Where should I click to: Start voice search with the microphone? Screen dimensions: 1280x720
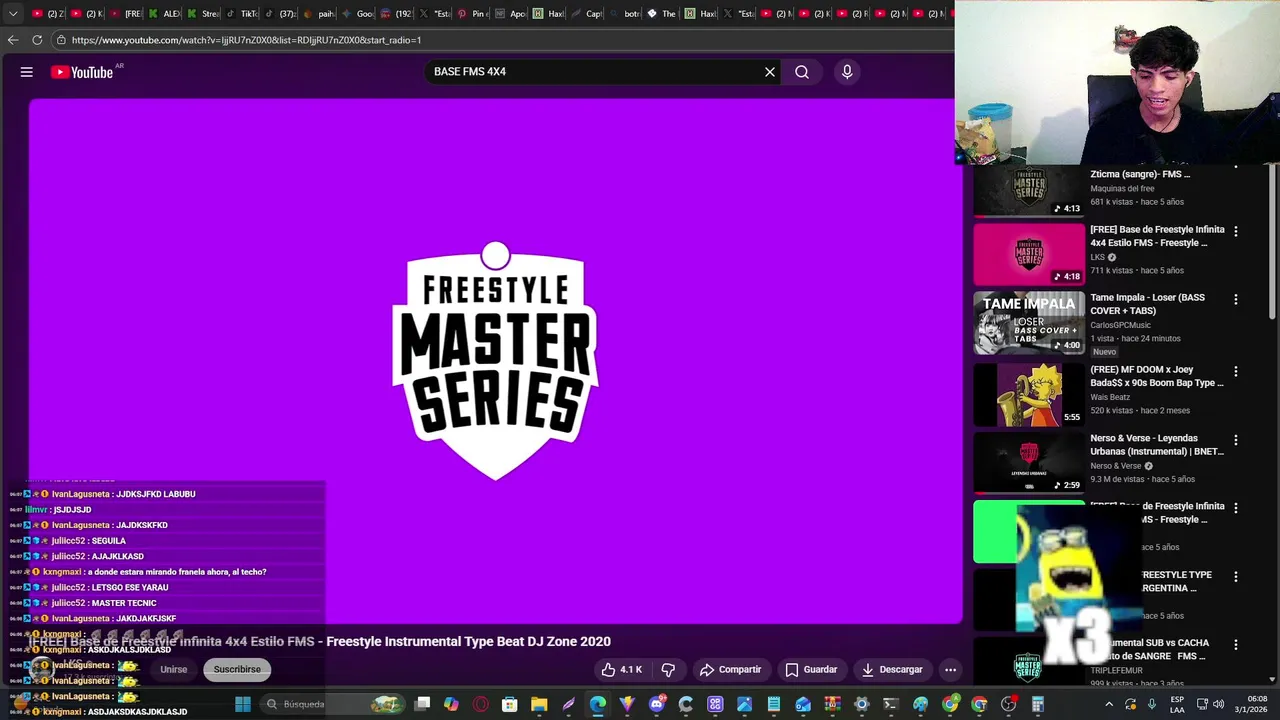(847, 72)
